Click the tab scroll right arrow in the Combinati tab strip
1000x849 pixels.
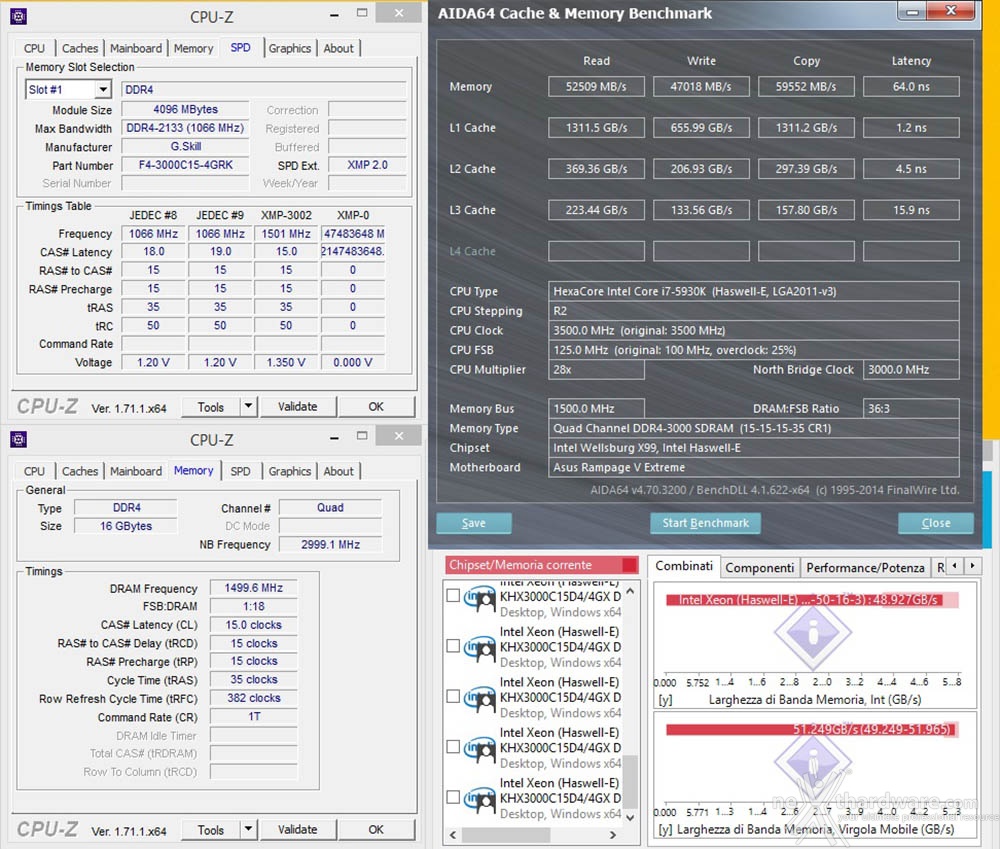(x=972, y=565)
